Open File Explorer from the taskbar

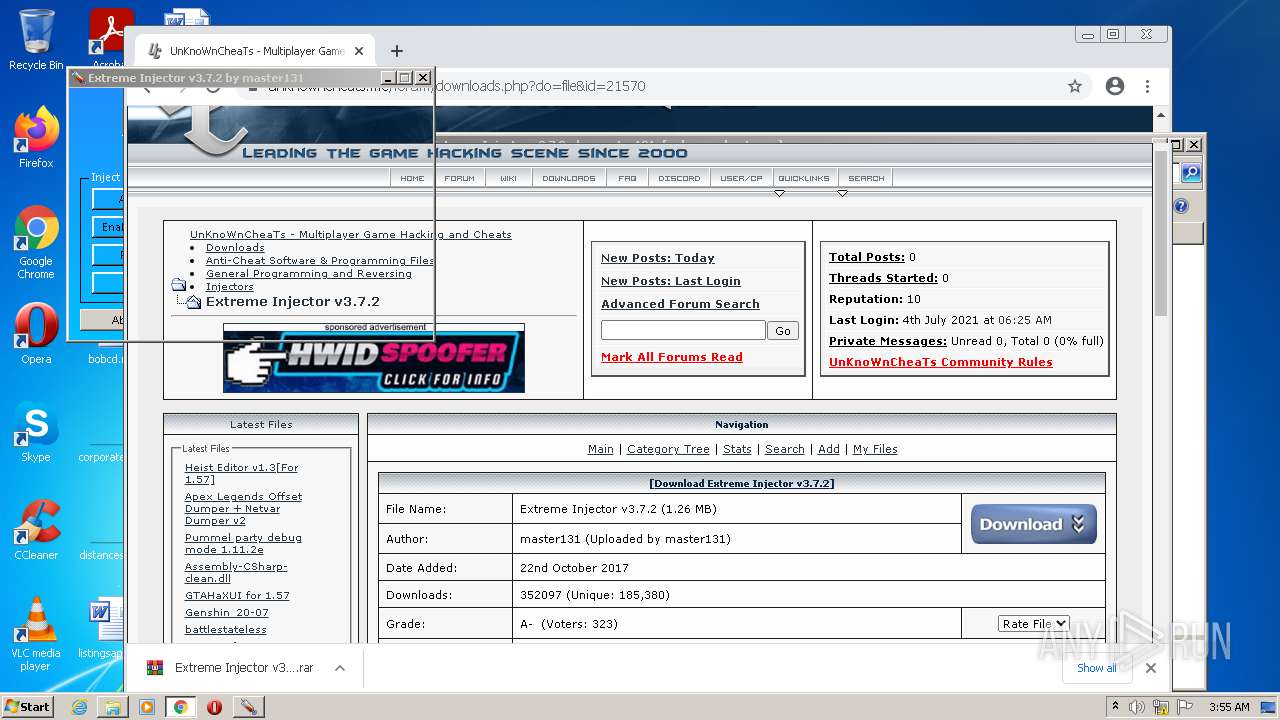pyautogui.click(x=113, y=707)
